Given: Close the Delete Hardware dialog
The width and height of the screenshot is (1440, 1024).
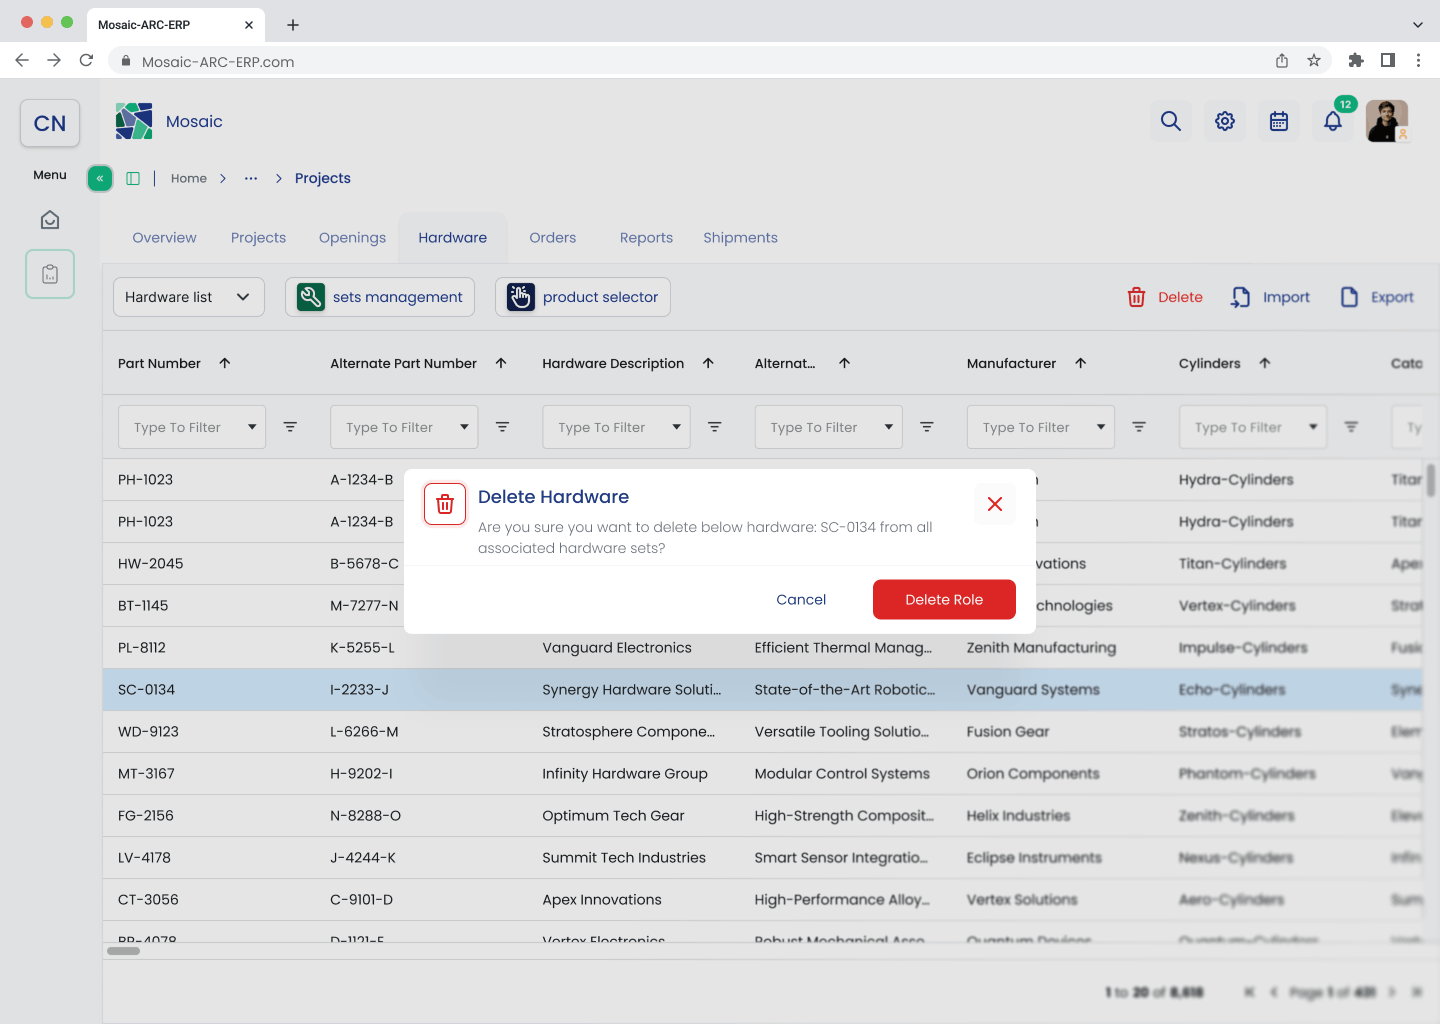Looking at the screenshot, I should (995, 504).
